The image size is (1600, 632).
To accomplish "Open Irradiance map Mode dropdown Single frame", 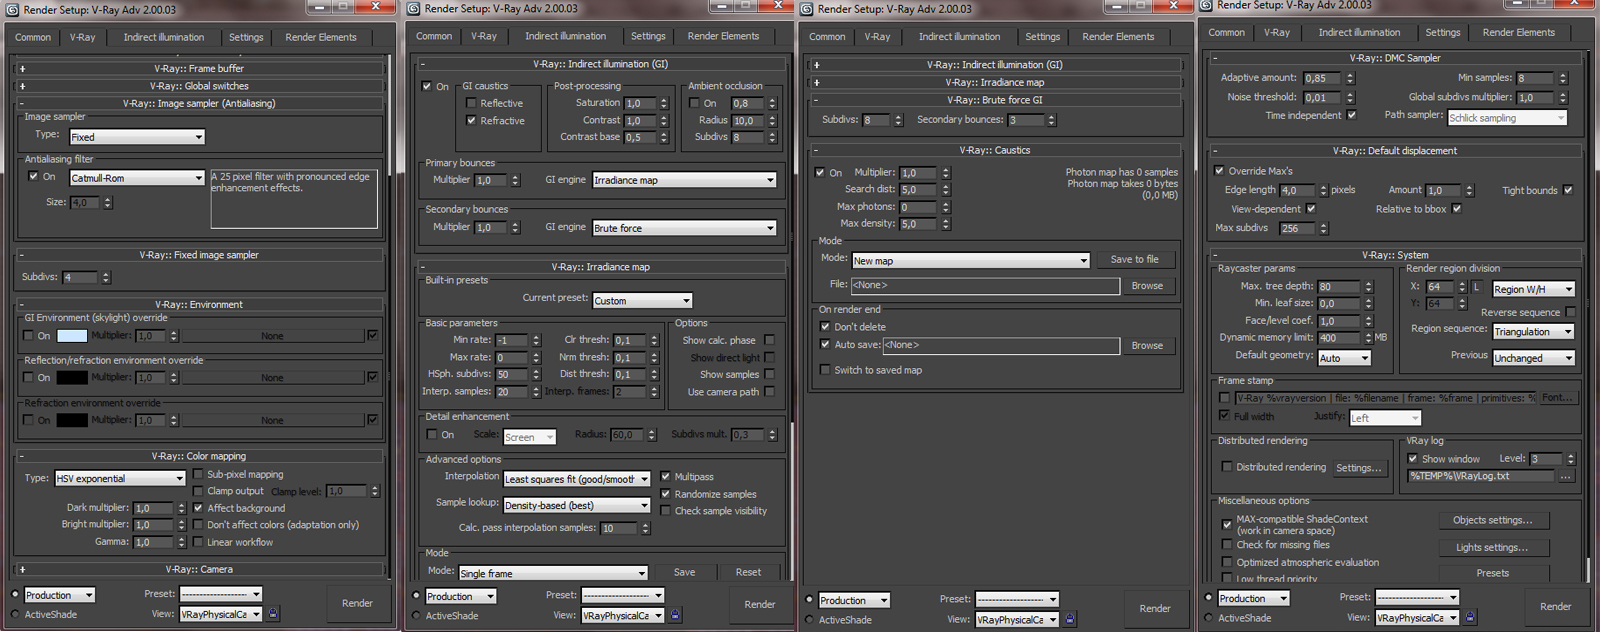I will 553,573.
